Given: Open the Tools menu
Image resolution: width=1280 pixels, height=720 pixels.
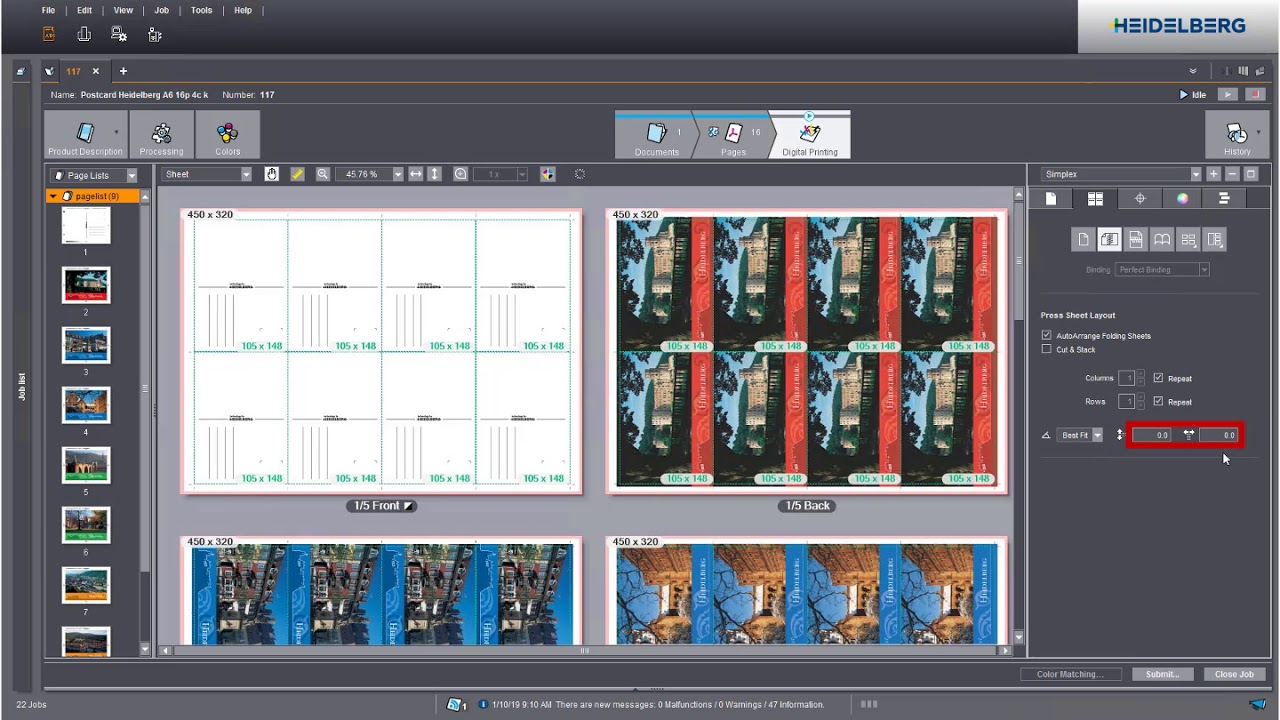Looking at the screenshot, I should coord(201,10).
